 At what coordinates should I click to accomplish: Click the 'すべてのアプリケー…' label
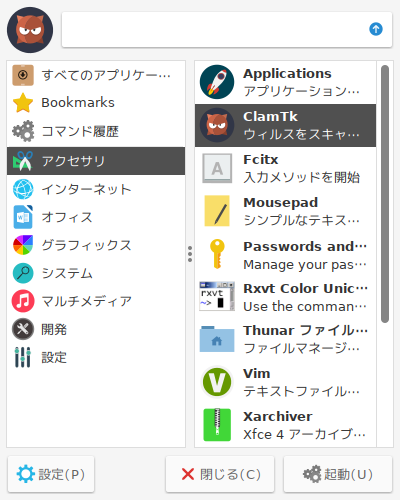click(106, 75)
